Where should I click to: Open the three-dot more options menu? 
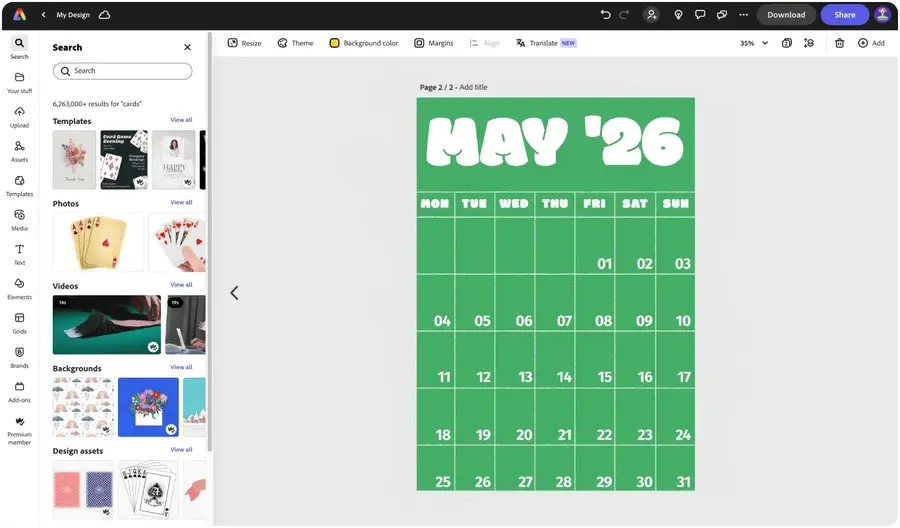(744, 15)
